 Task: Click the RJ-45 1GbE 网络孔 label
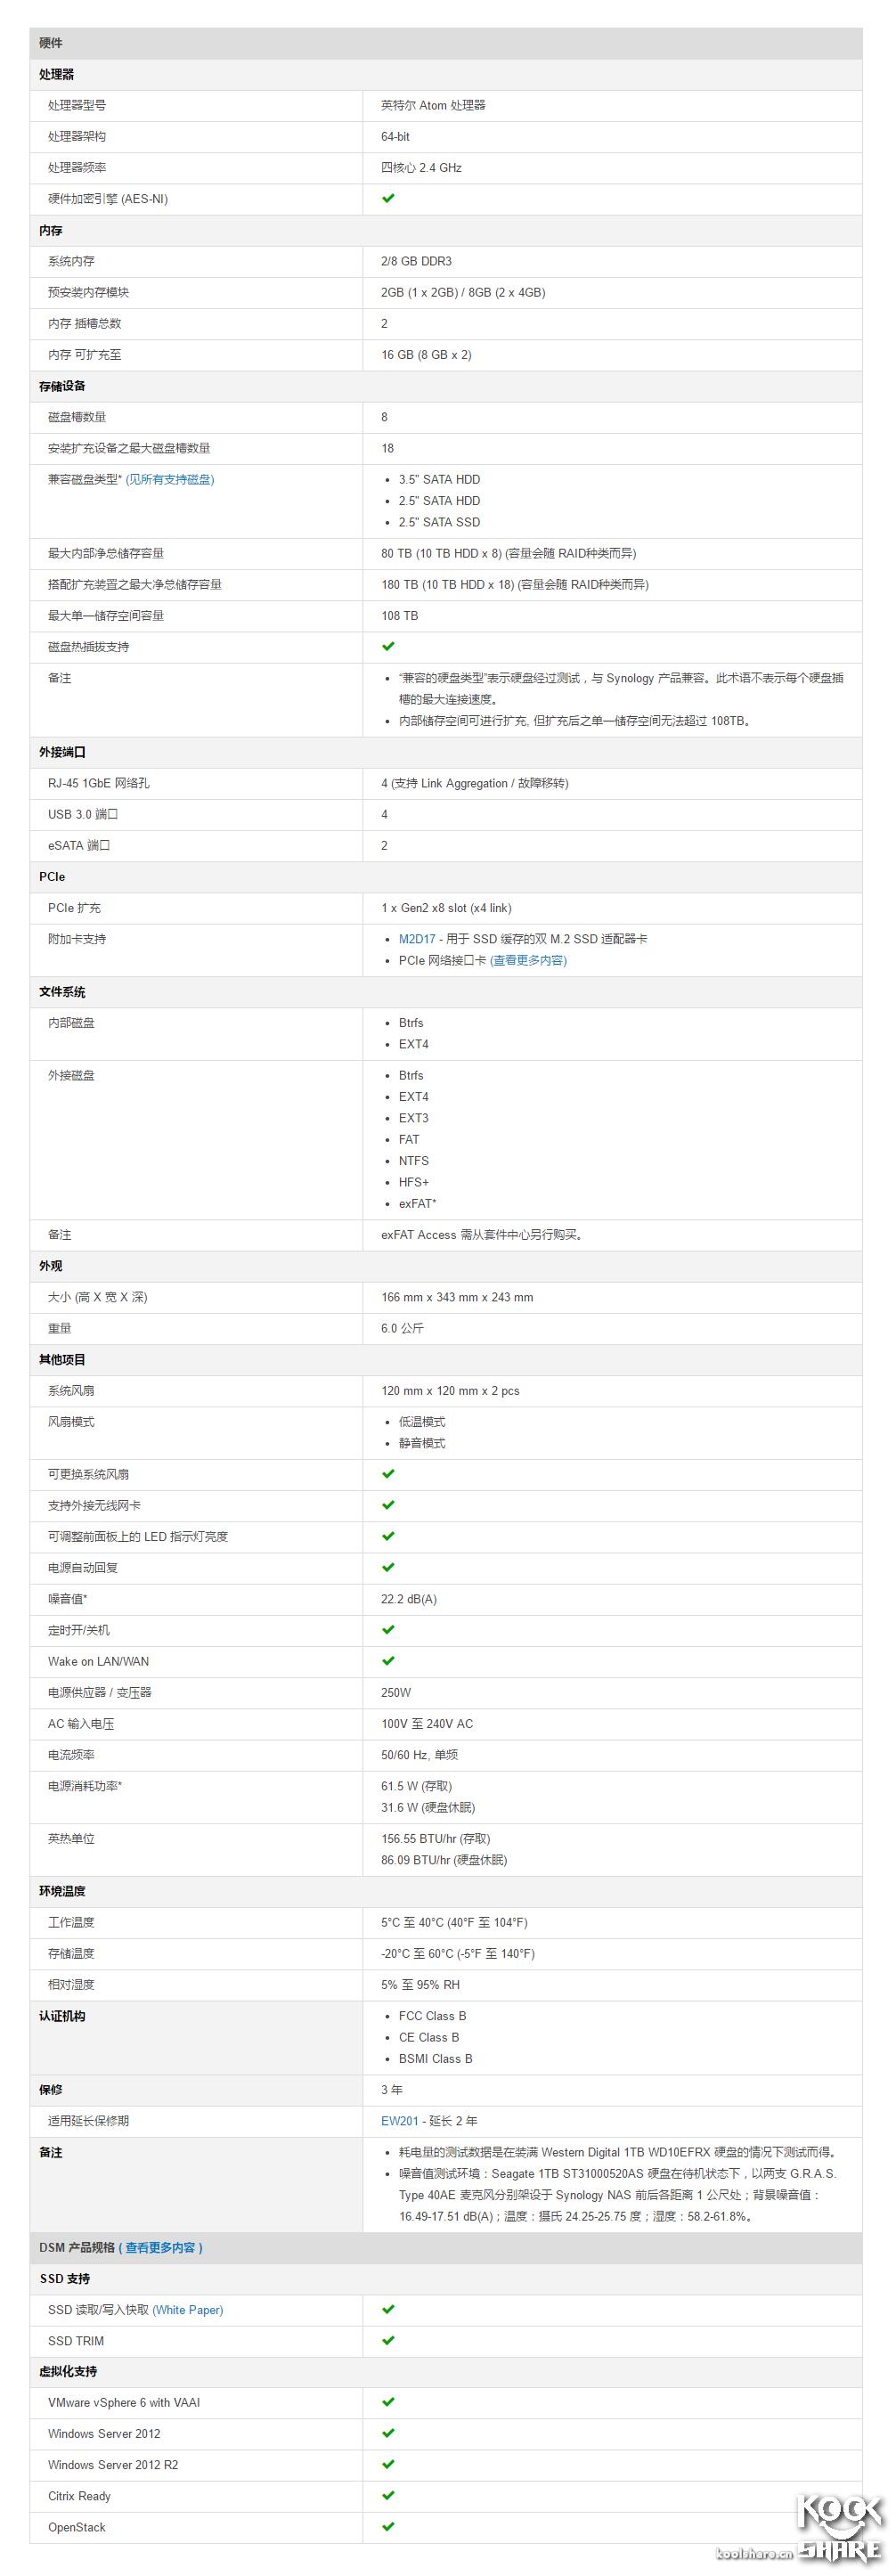pyautogui.click(x=99, y=783)
